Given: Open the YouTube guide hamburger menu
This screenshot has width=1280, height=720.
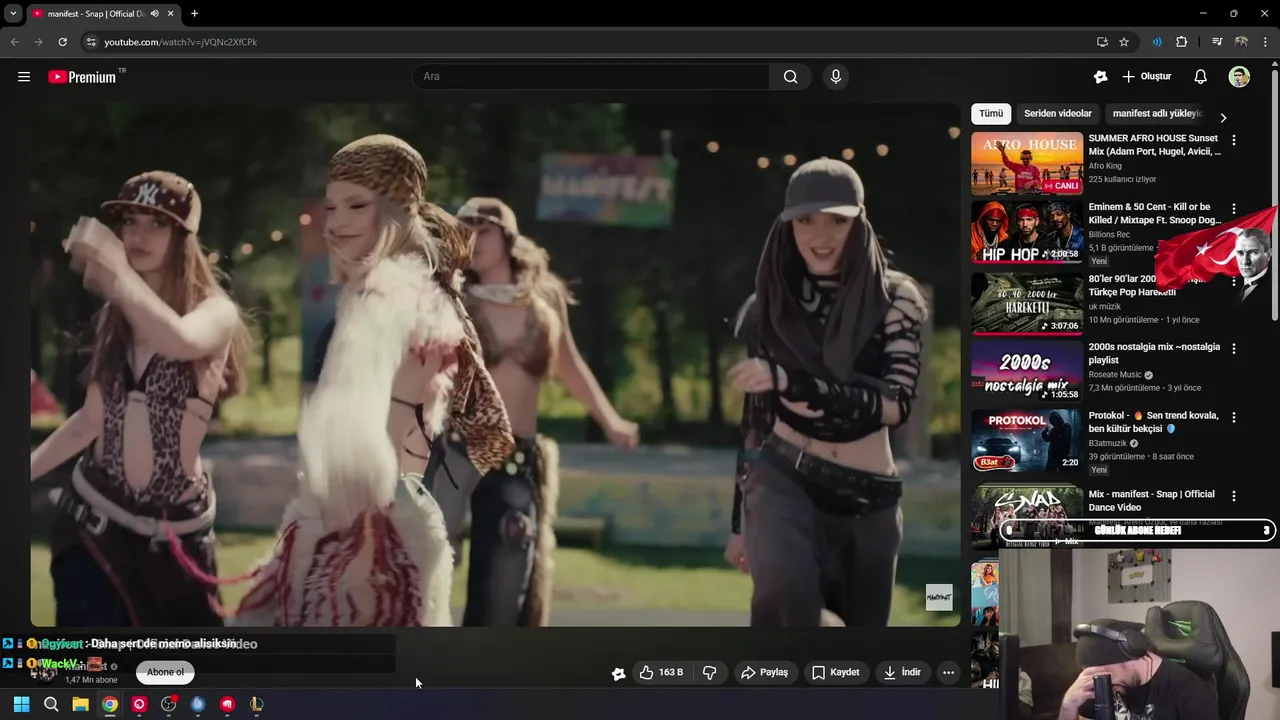Looking at the screenshot, I should coord(24,76).
